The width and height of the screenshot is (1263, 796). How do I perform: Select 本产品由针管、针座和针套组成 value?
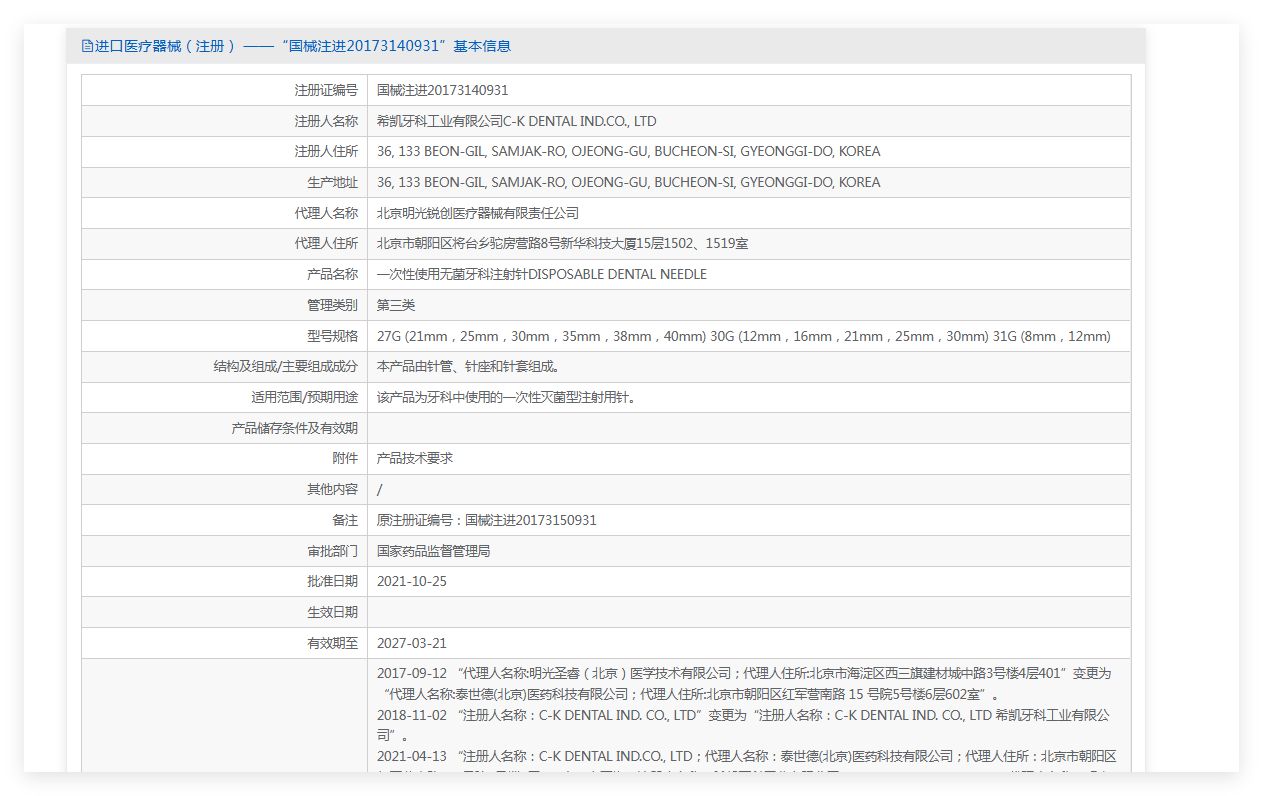tap(468, 367)
